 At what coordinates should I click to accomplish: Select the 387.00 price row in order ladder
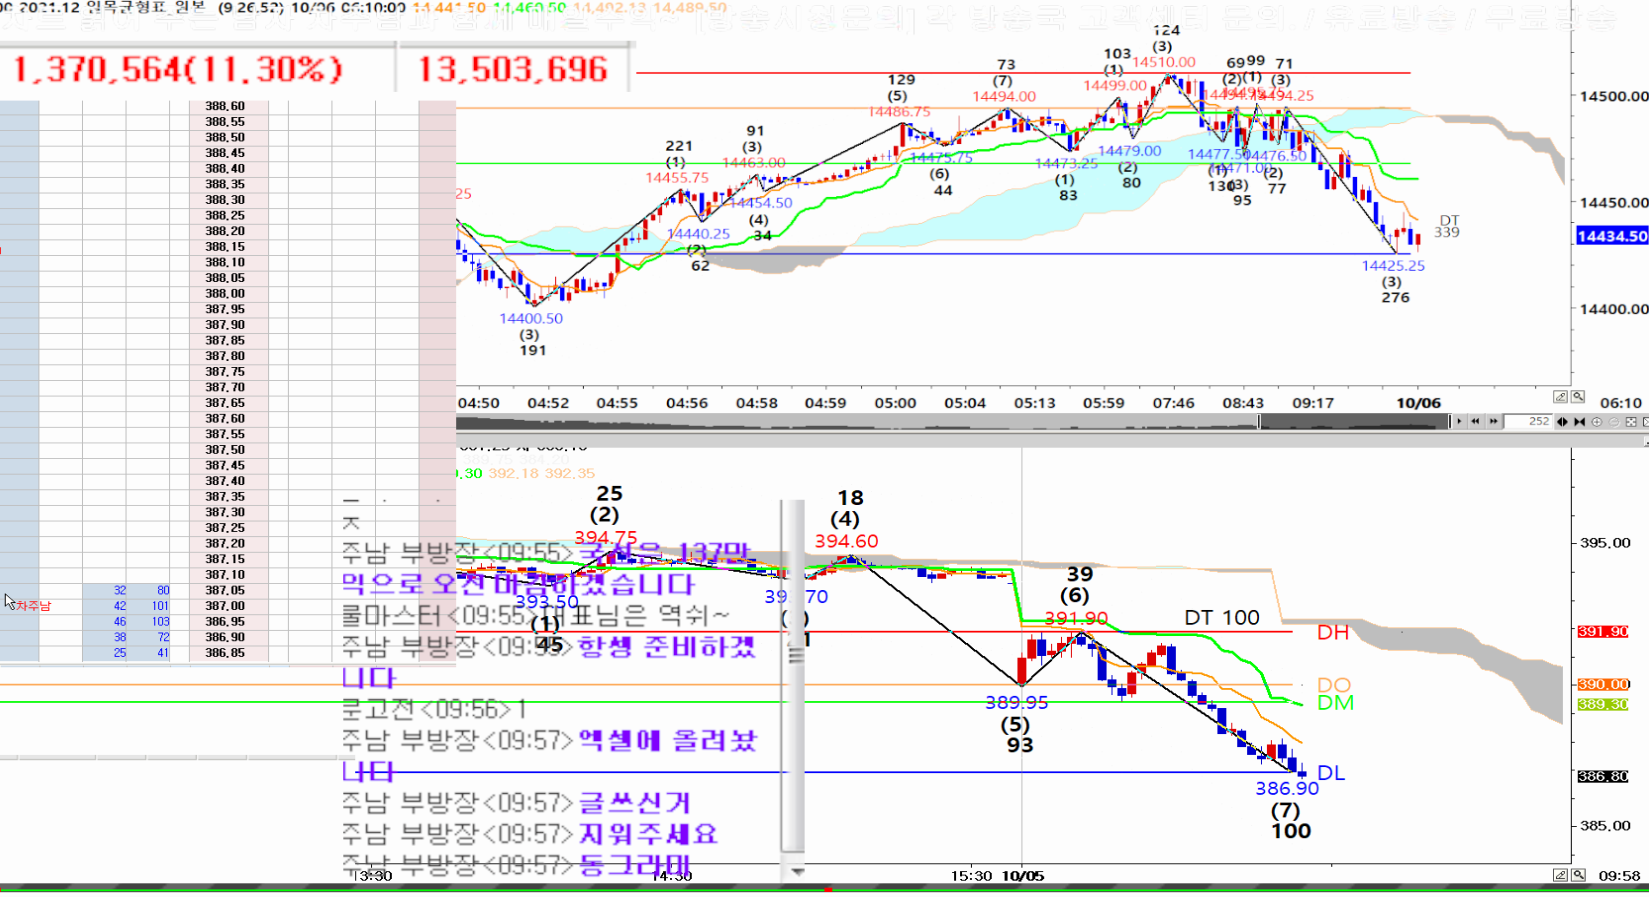click(225, 606)
